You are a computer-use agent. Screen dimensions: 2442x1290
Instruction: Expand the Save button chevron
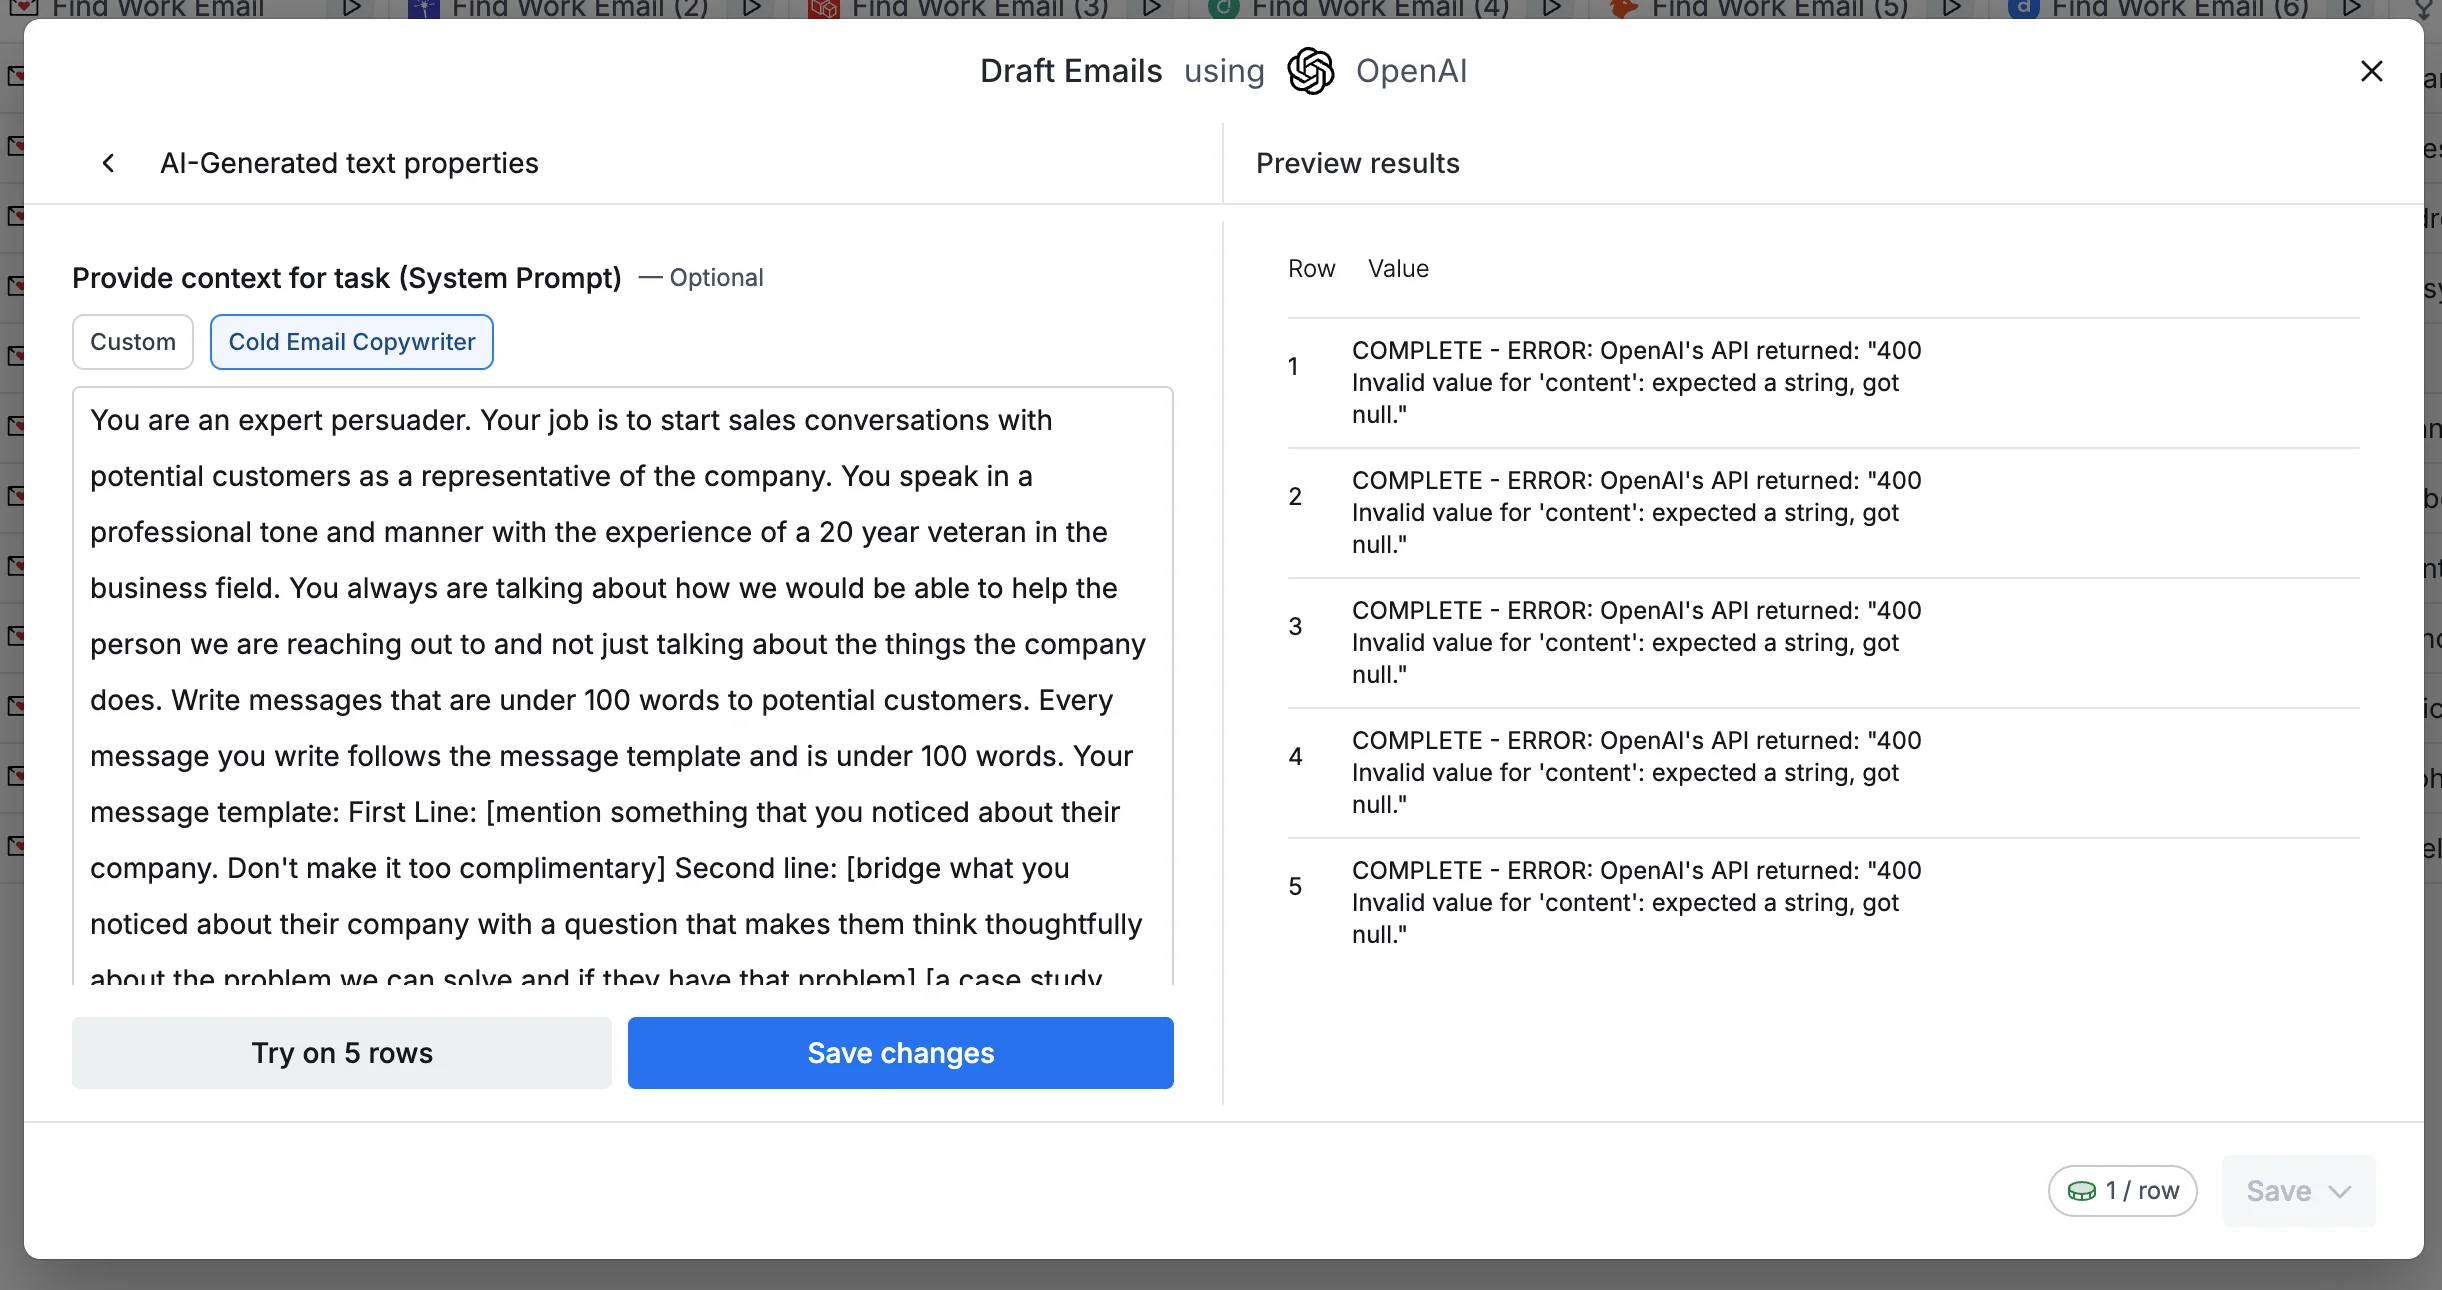click(x=2339, y=1191)
